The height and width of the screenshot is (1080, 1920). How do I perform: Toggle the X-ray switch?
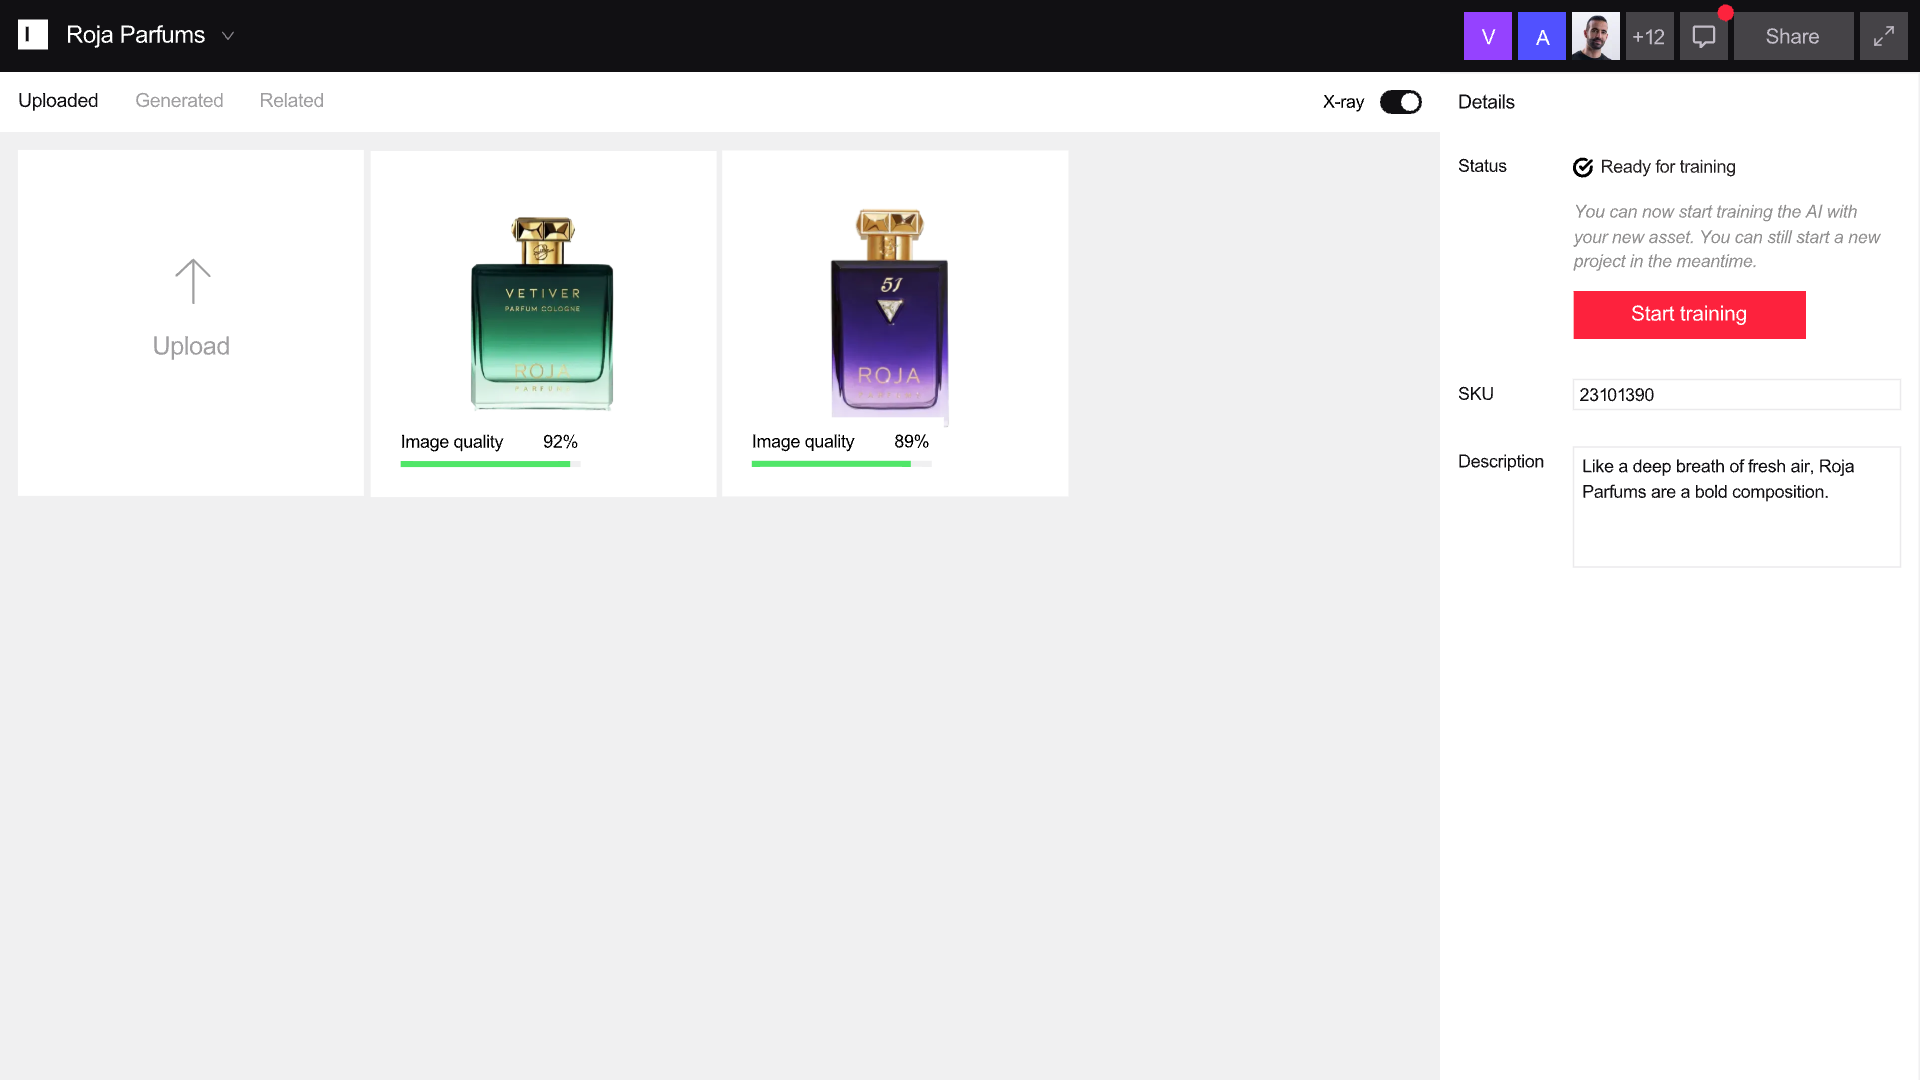[x=1400, y=102]
